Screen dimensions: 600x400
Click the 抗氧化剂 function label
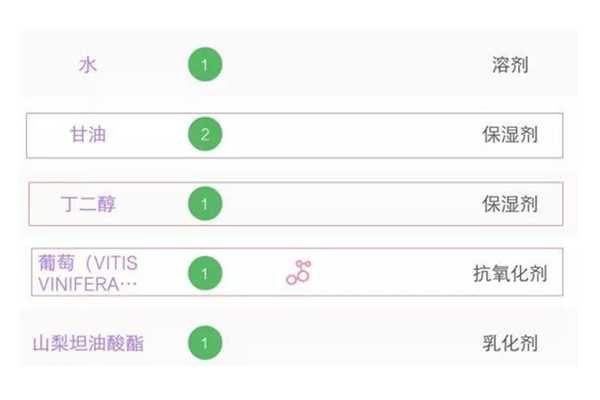pos(510,271)
